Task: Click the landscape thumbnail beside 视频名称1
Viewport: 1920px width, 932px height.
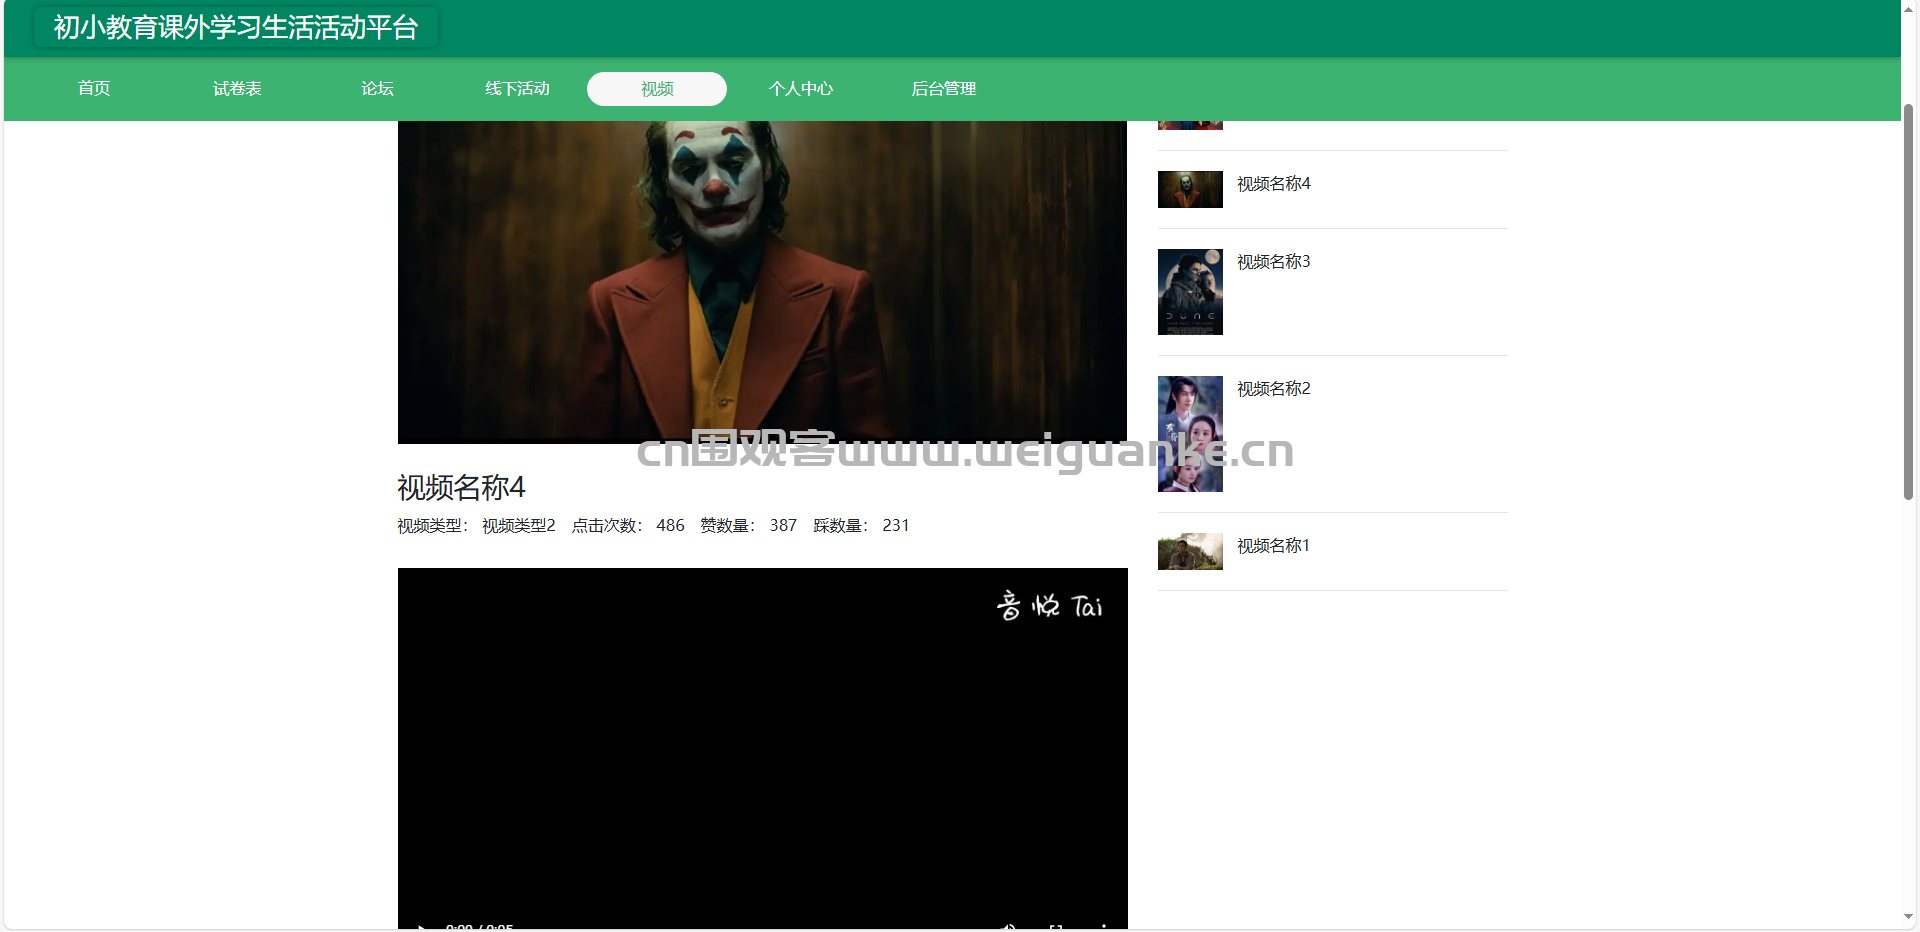Action: click(x=1190, y=551)
